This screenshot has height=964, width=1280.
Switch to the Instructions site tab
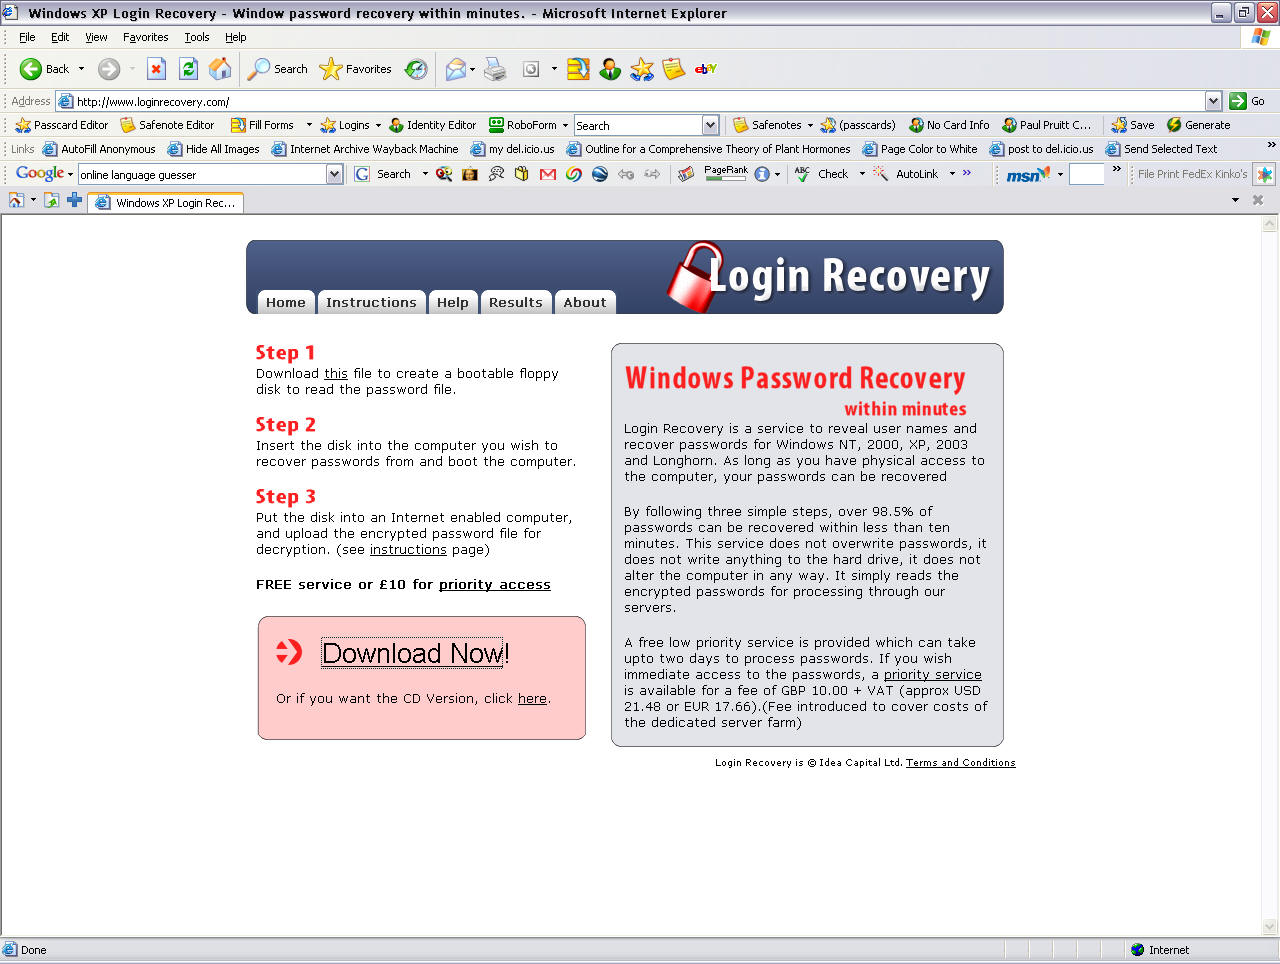tap(371, 302)
